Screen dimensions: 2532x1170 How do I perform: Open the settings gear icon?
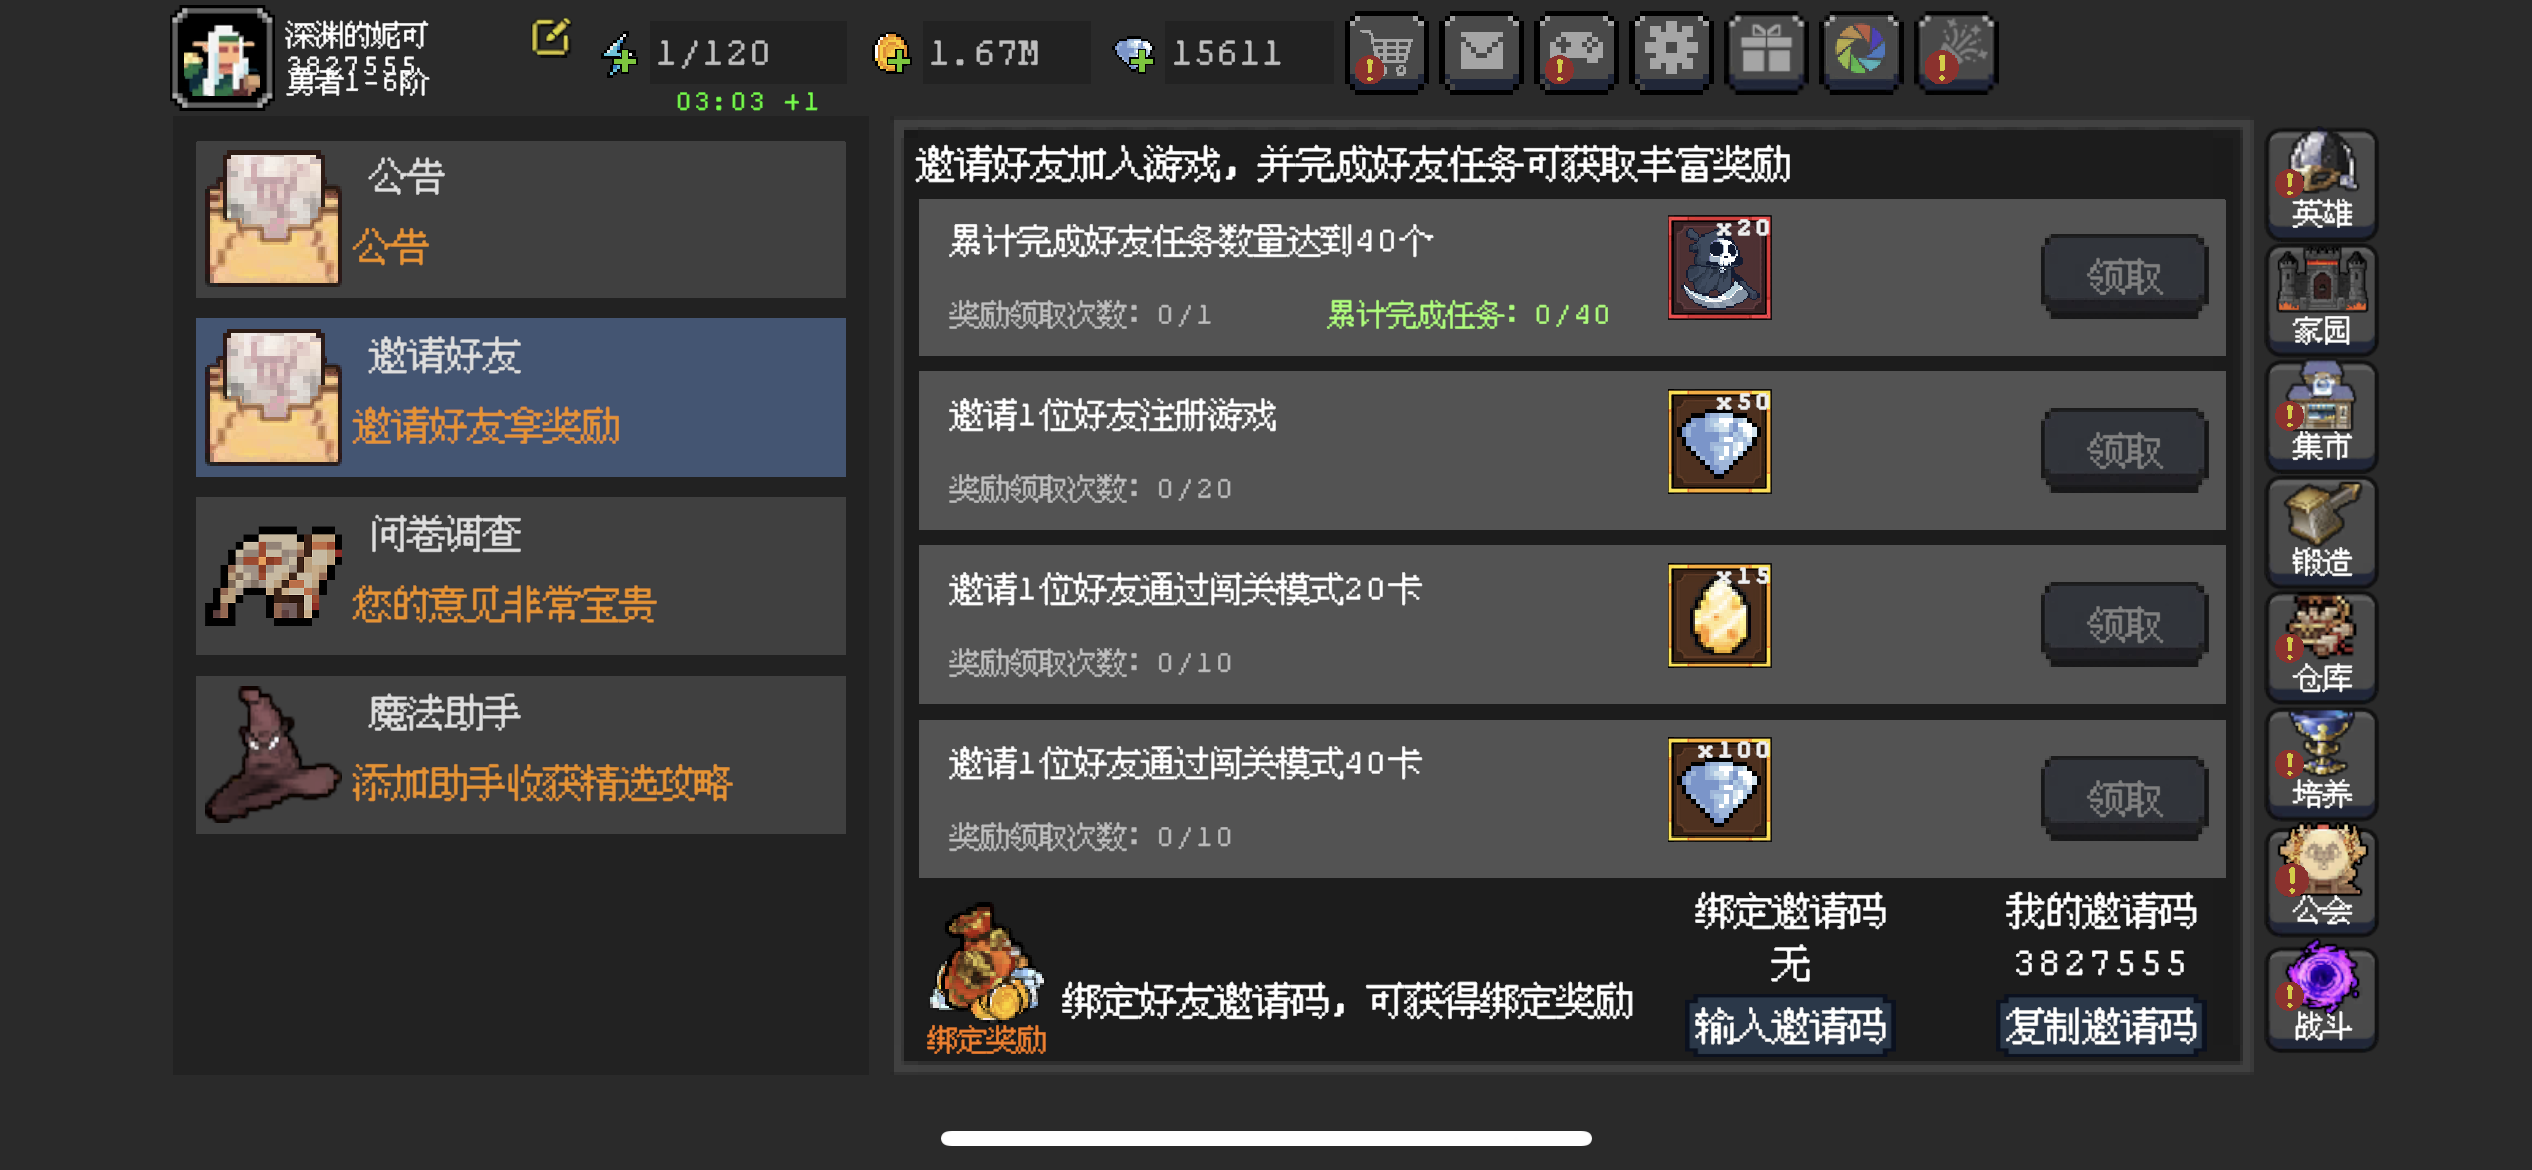pyautogui.click(x=1671, y=52)
